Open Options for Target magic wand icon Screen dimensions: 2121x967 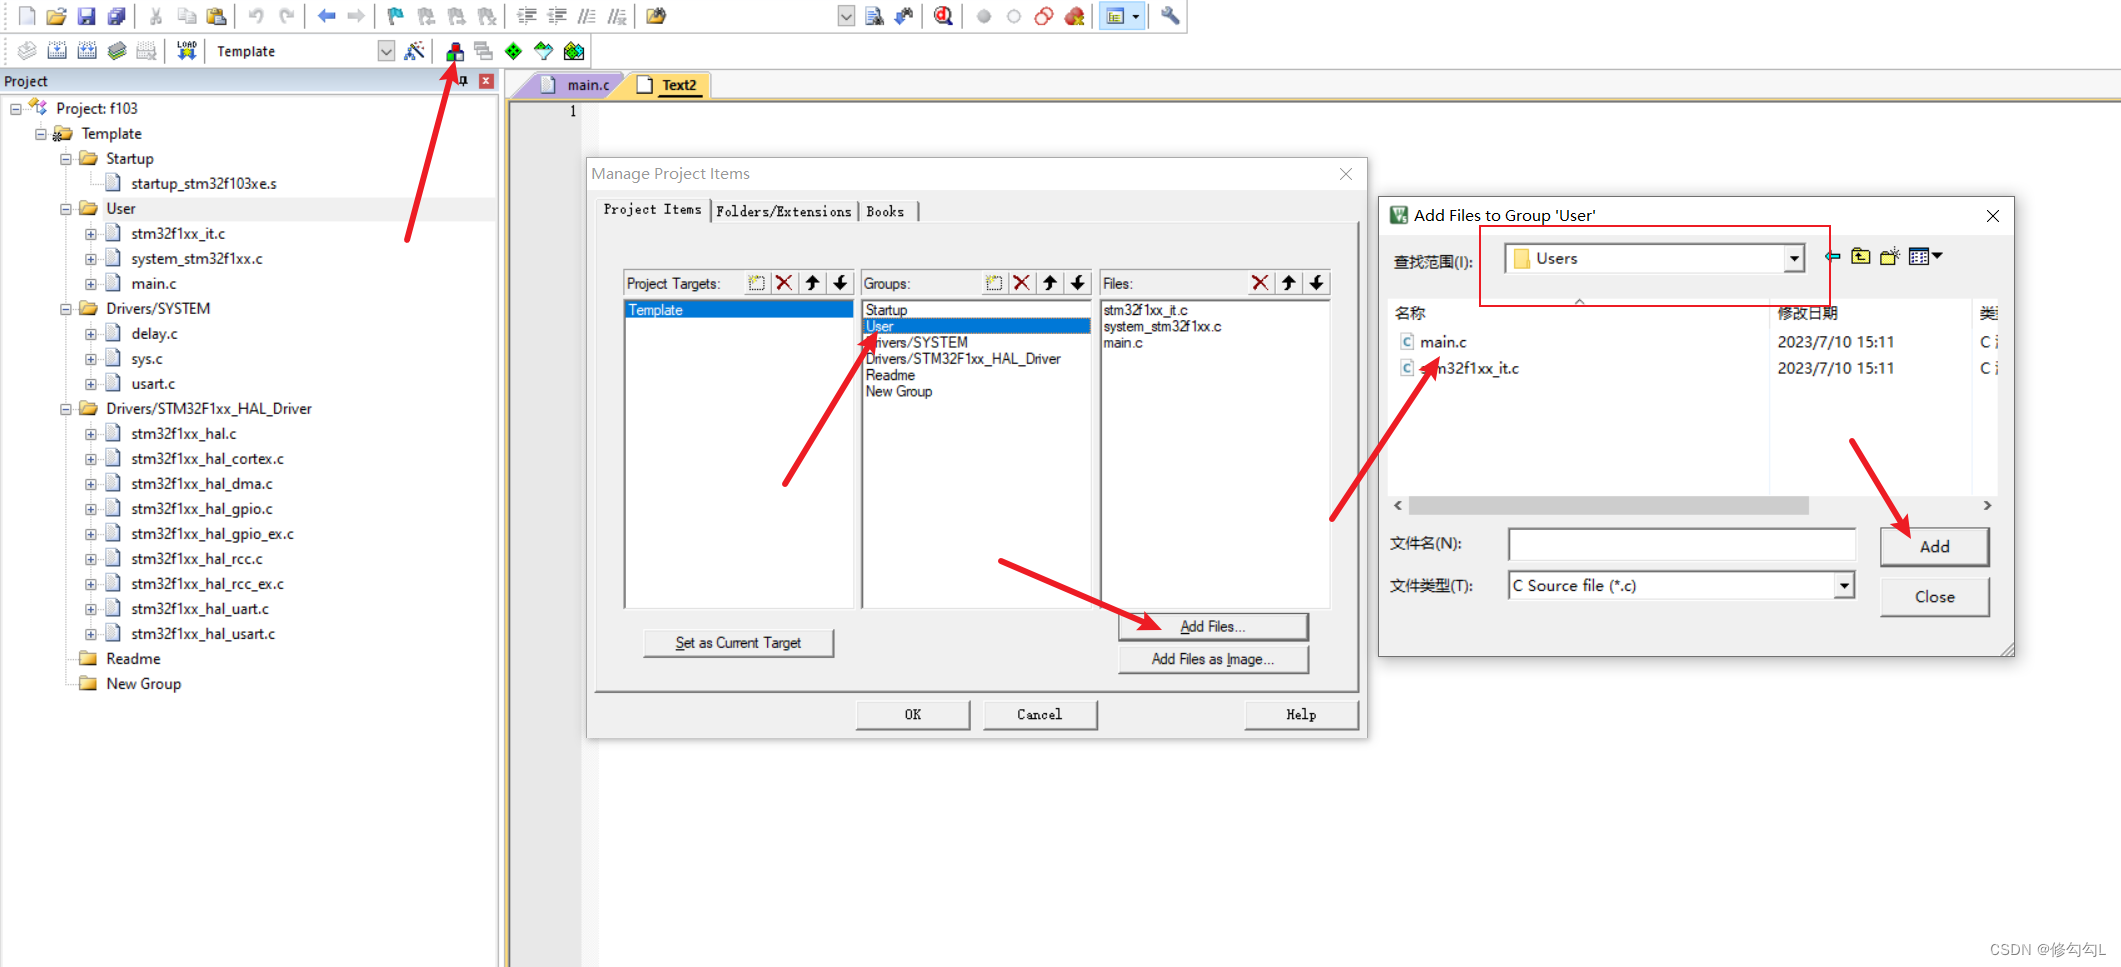(414, 51)
